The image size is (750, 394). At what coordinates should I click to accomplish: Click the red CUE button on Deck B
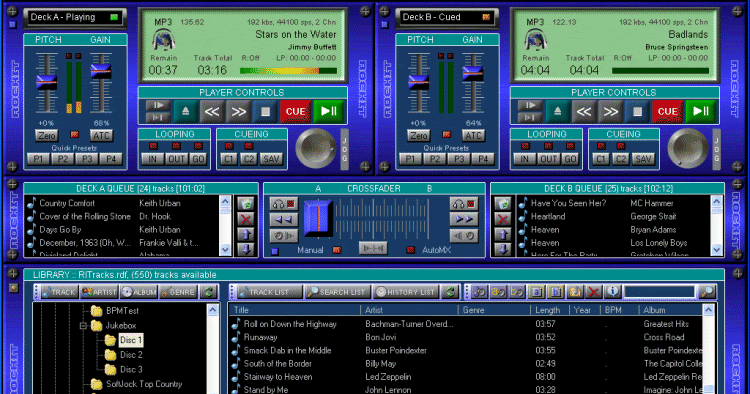[667, 112]
